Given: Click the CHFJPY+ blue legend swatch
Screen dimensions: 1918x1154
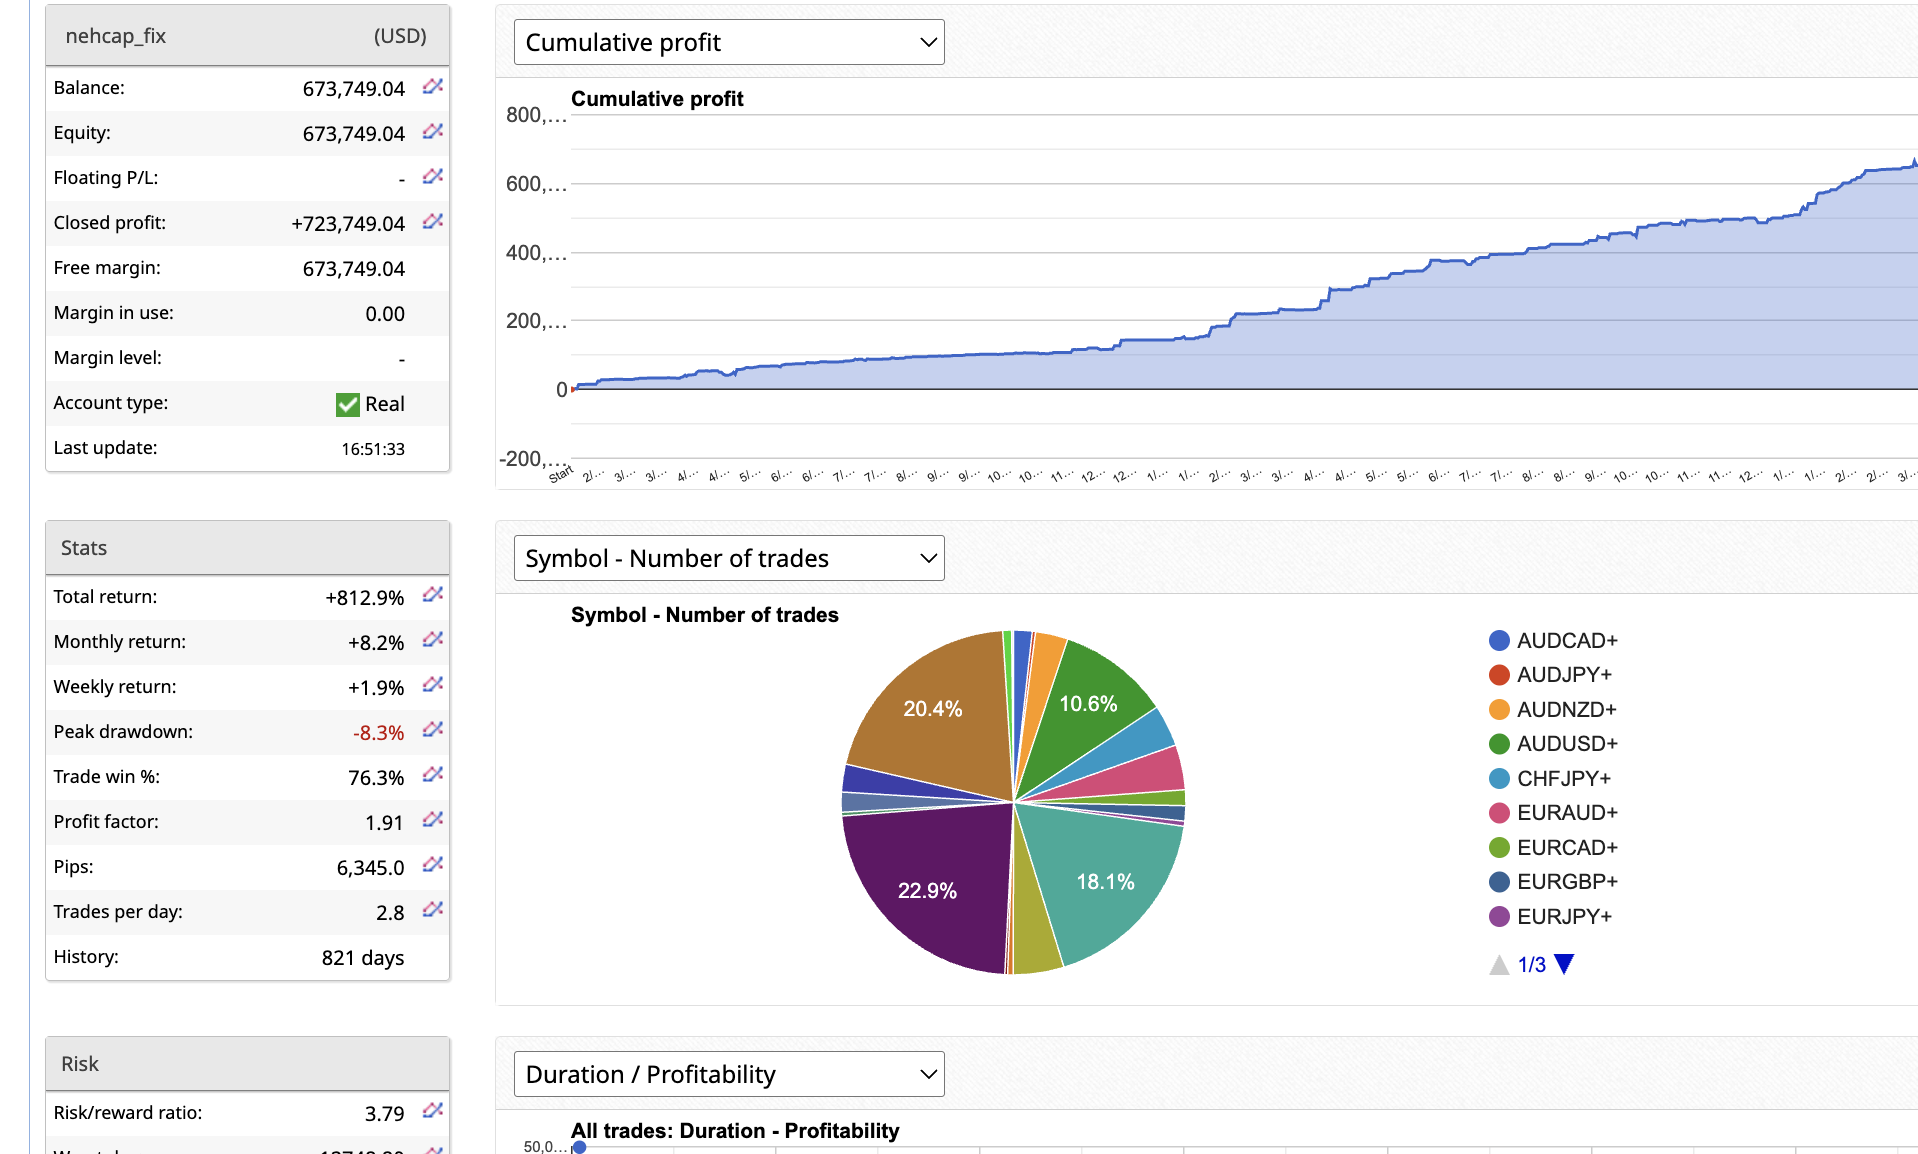Looking at the screenshot, I should [x=1499, y=779].
